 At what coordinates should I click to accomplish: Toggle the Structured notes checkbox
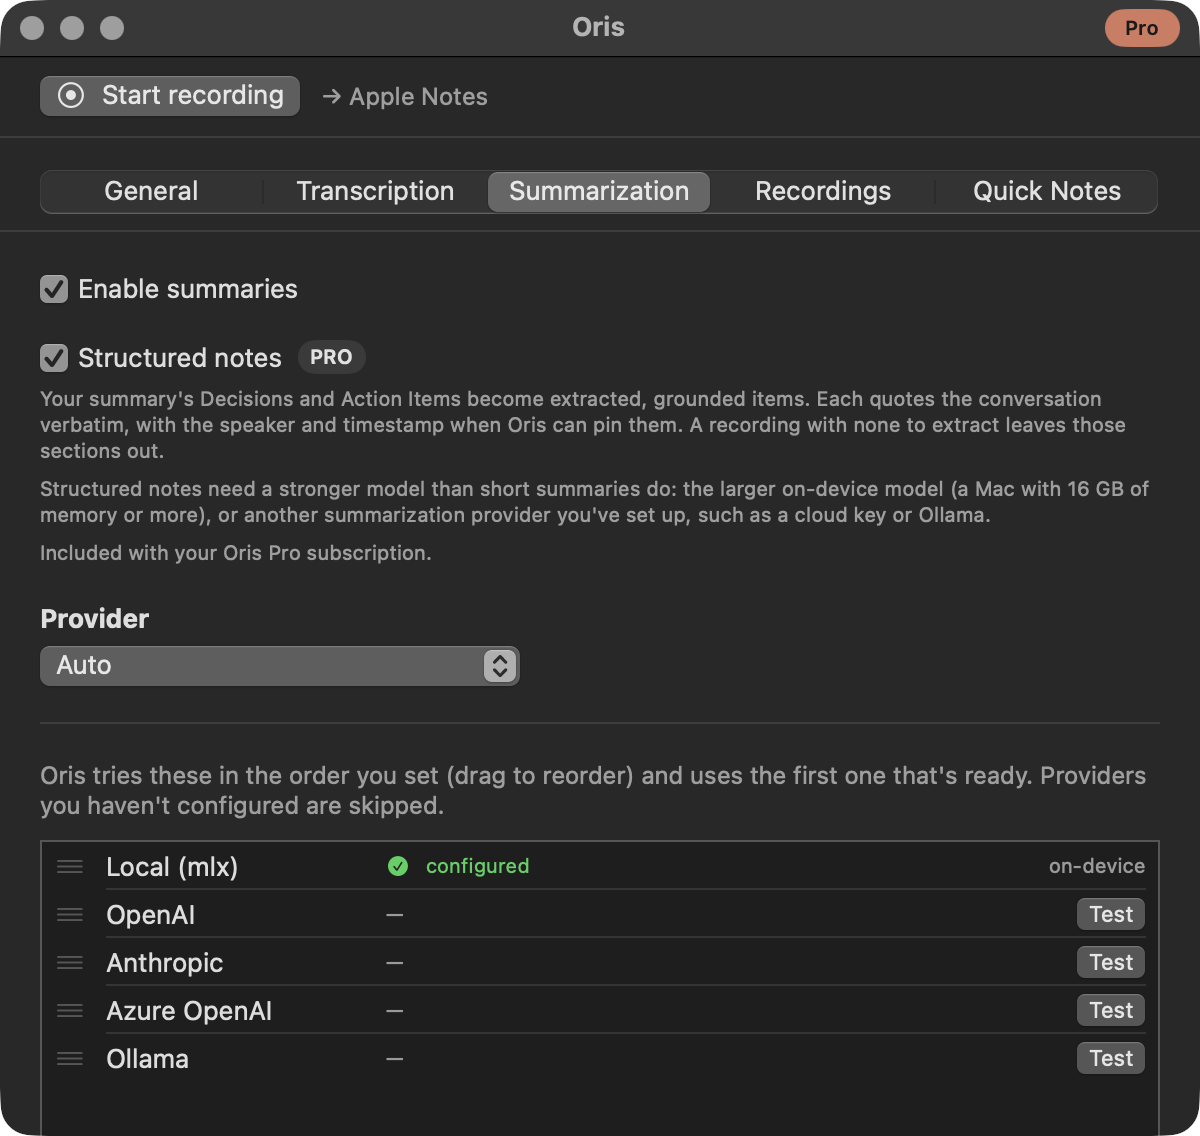click(x=54, y=358)
